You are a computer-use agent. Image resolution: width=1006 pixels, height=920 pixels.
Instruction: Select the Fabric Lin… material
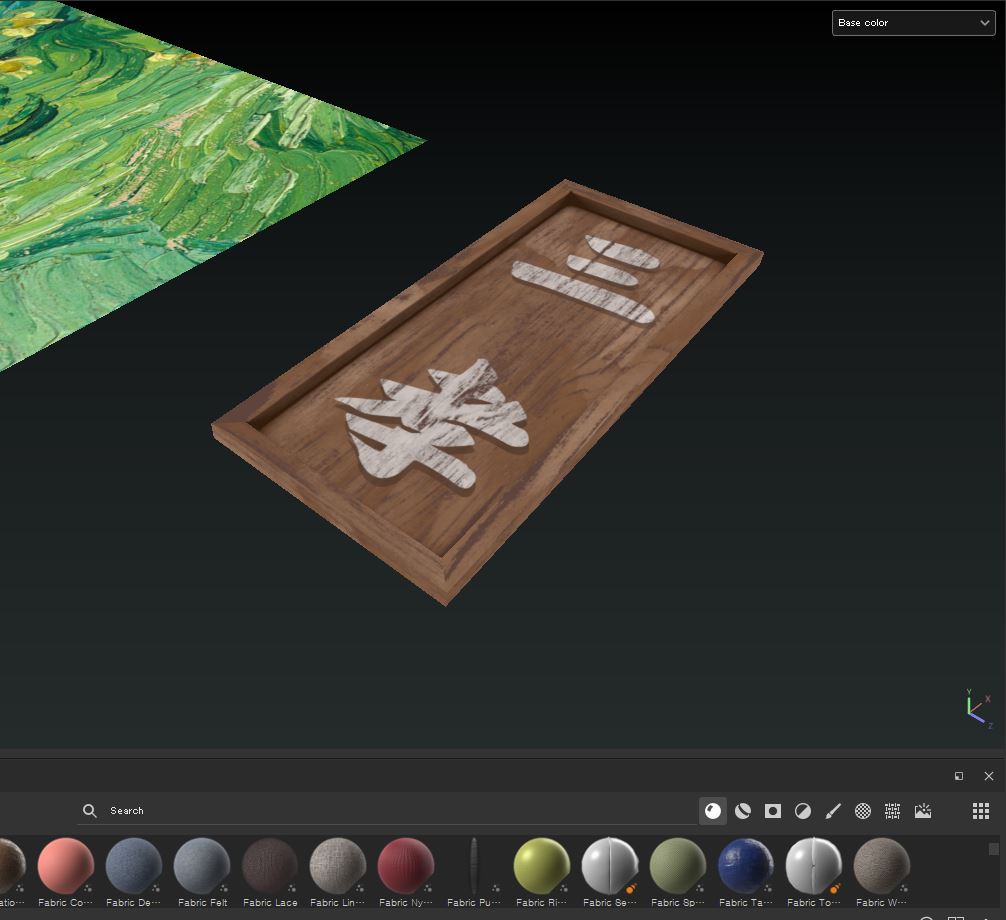[337, 872]
